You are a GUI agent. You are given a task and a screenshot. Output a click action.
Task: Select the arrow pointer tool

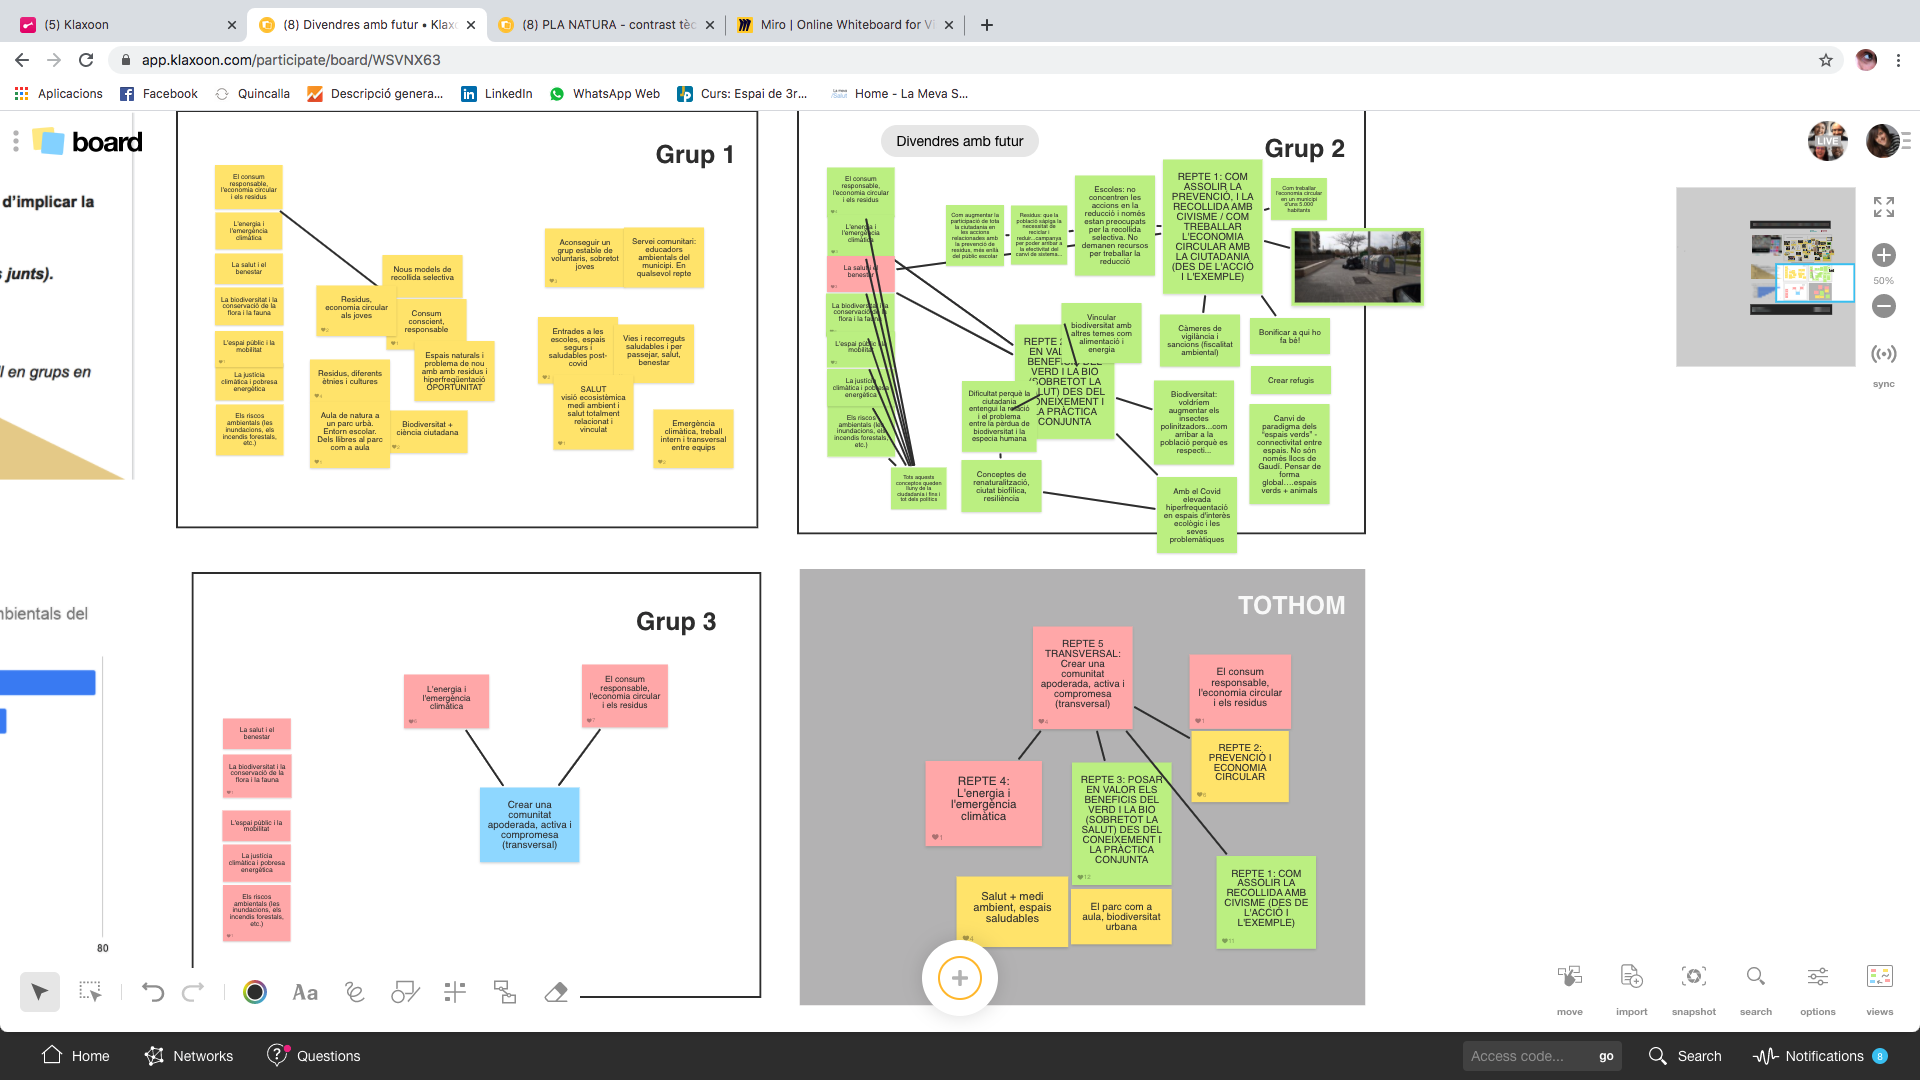point(39,992)
